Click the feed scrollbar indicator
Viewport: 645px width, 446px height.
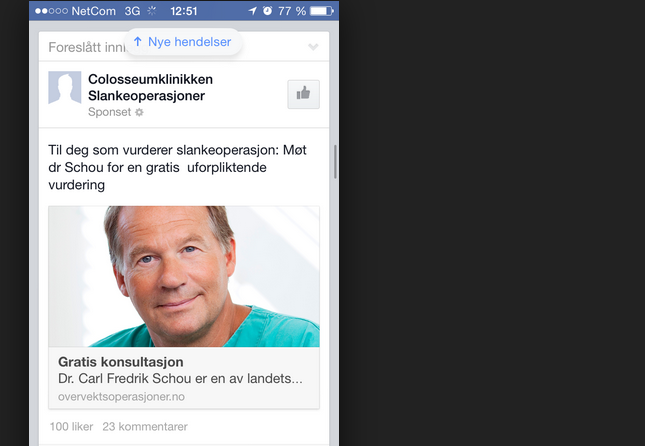[x=335, y=162]
